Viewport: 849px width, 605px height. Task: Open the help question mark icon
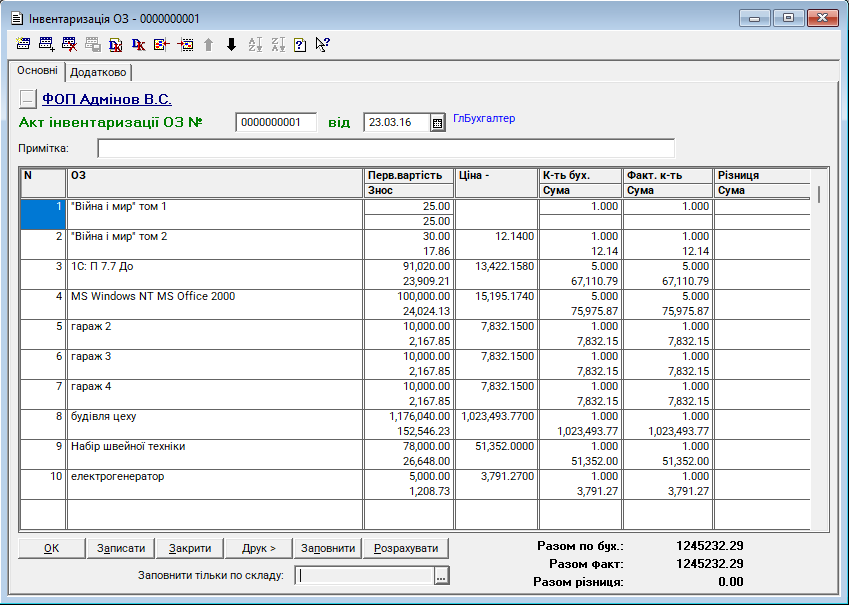(300, 44)
